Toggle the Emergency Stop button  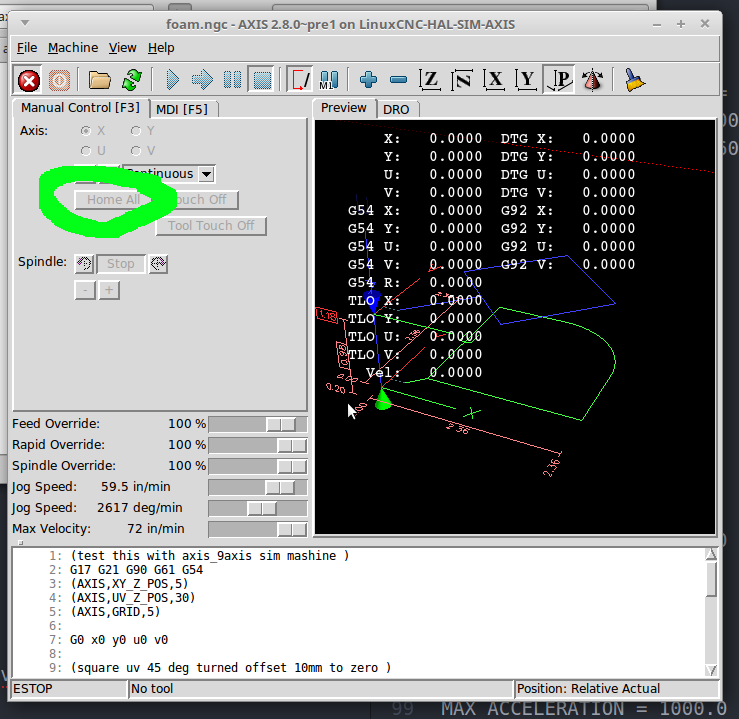[x=28, y=80]
